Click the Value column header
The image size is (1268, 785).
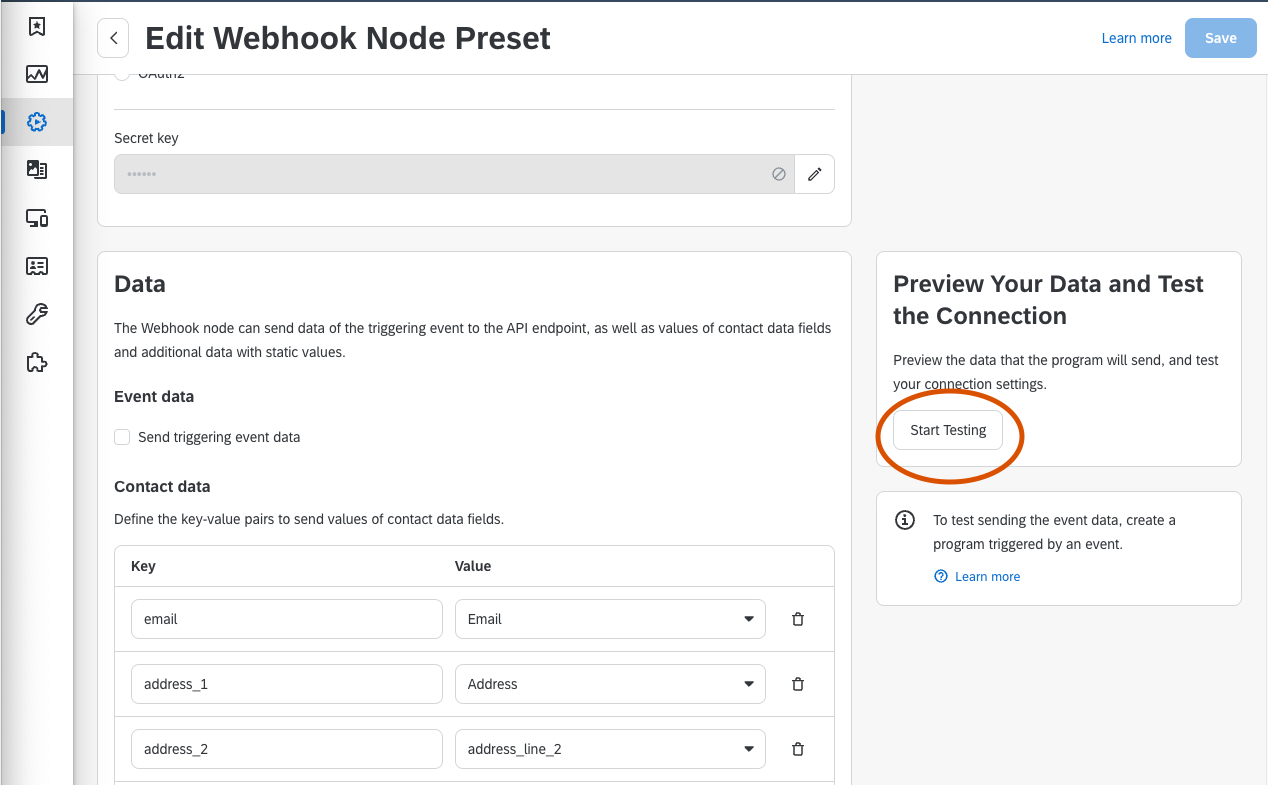(x=473, y=566)
